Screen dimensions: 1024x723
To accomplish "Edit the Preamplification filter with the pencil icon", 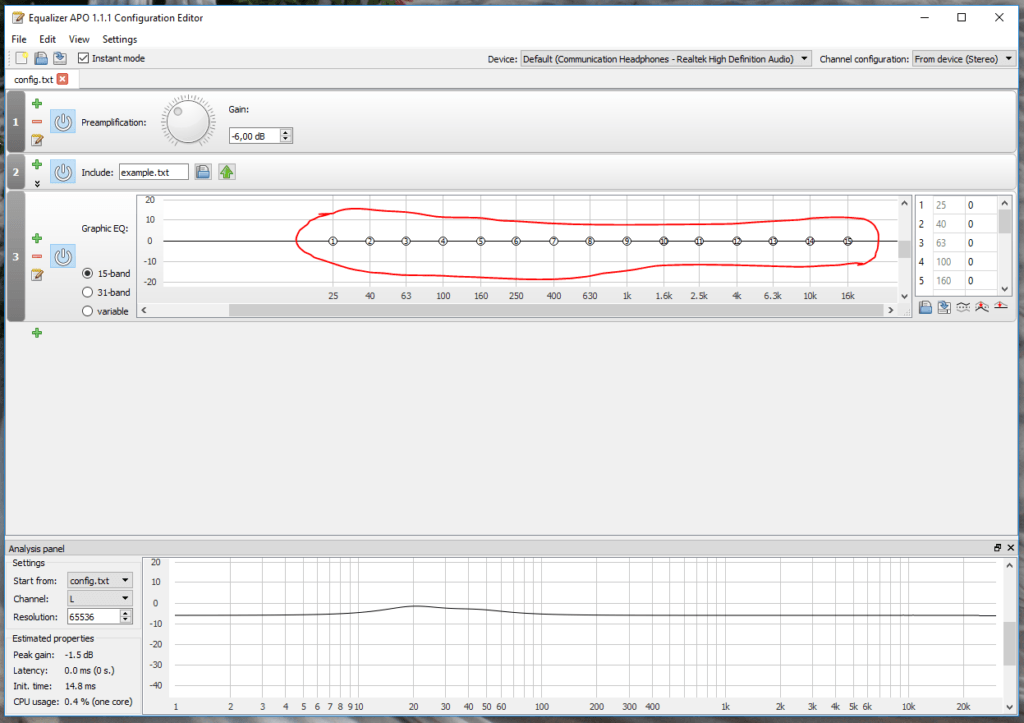I will coord(37,140).
